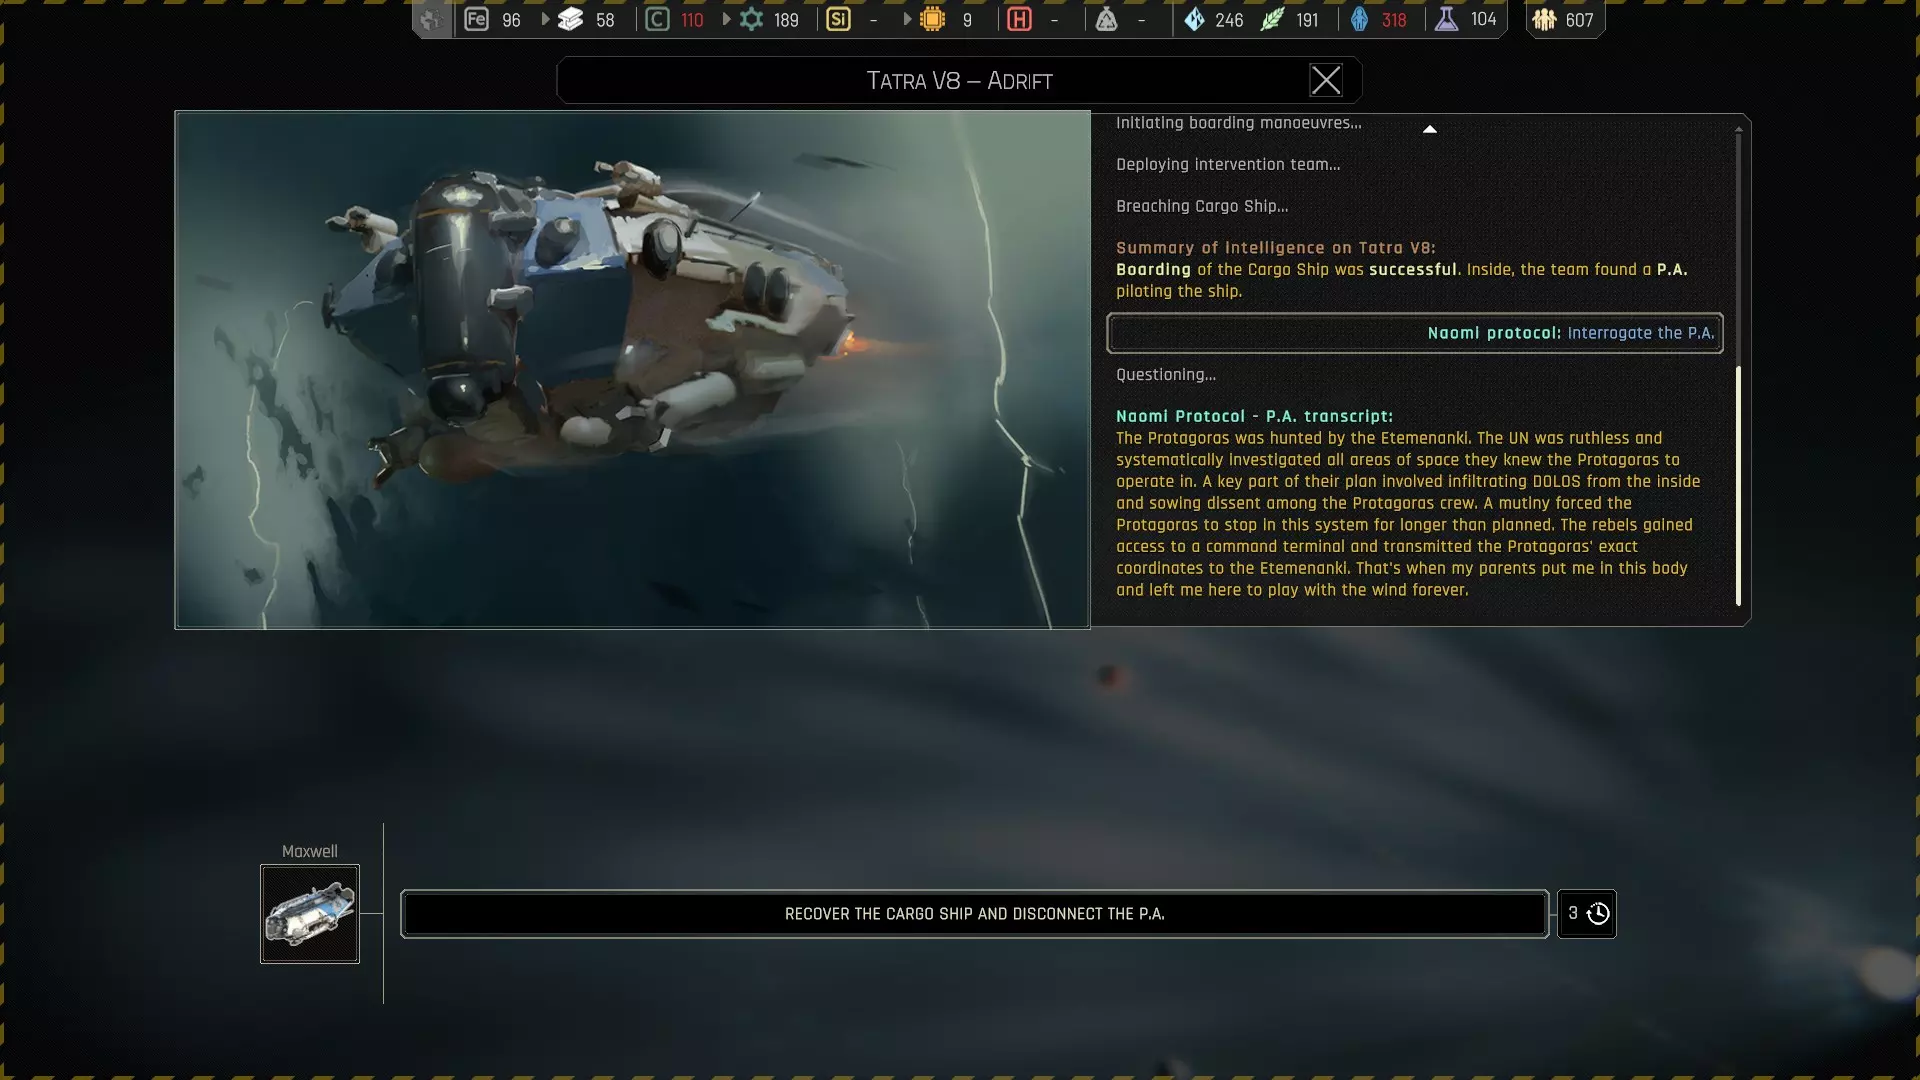Click the transcript panel scrollbar
The width and height of the screenshot is (1920, 1080).
1738,485
